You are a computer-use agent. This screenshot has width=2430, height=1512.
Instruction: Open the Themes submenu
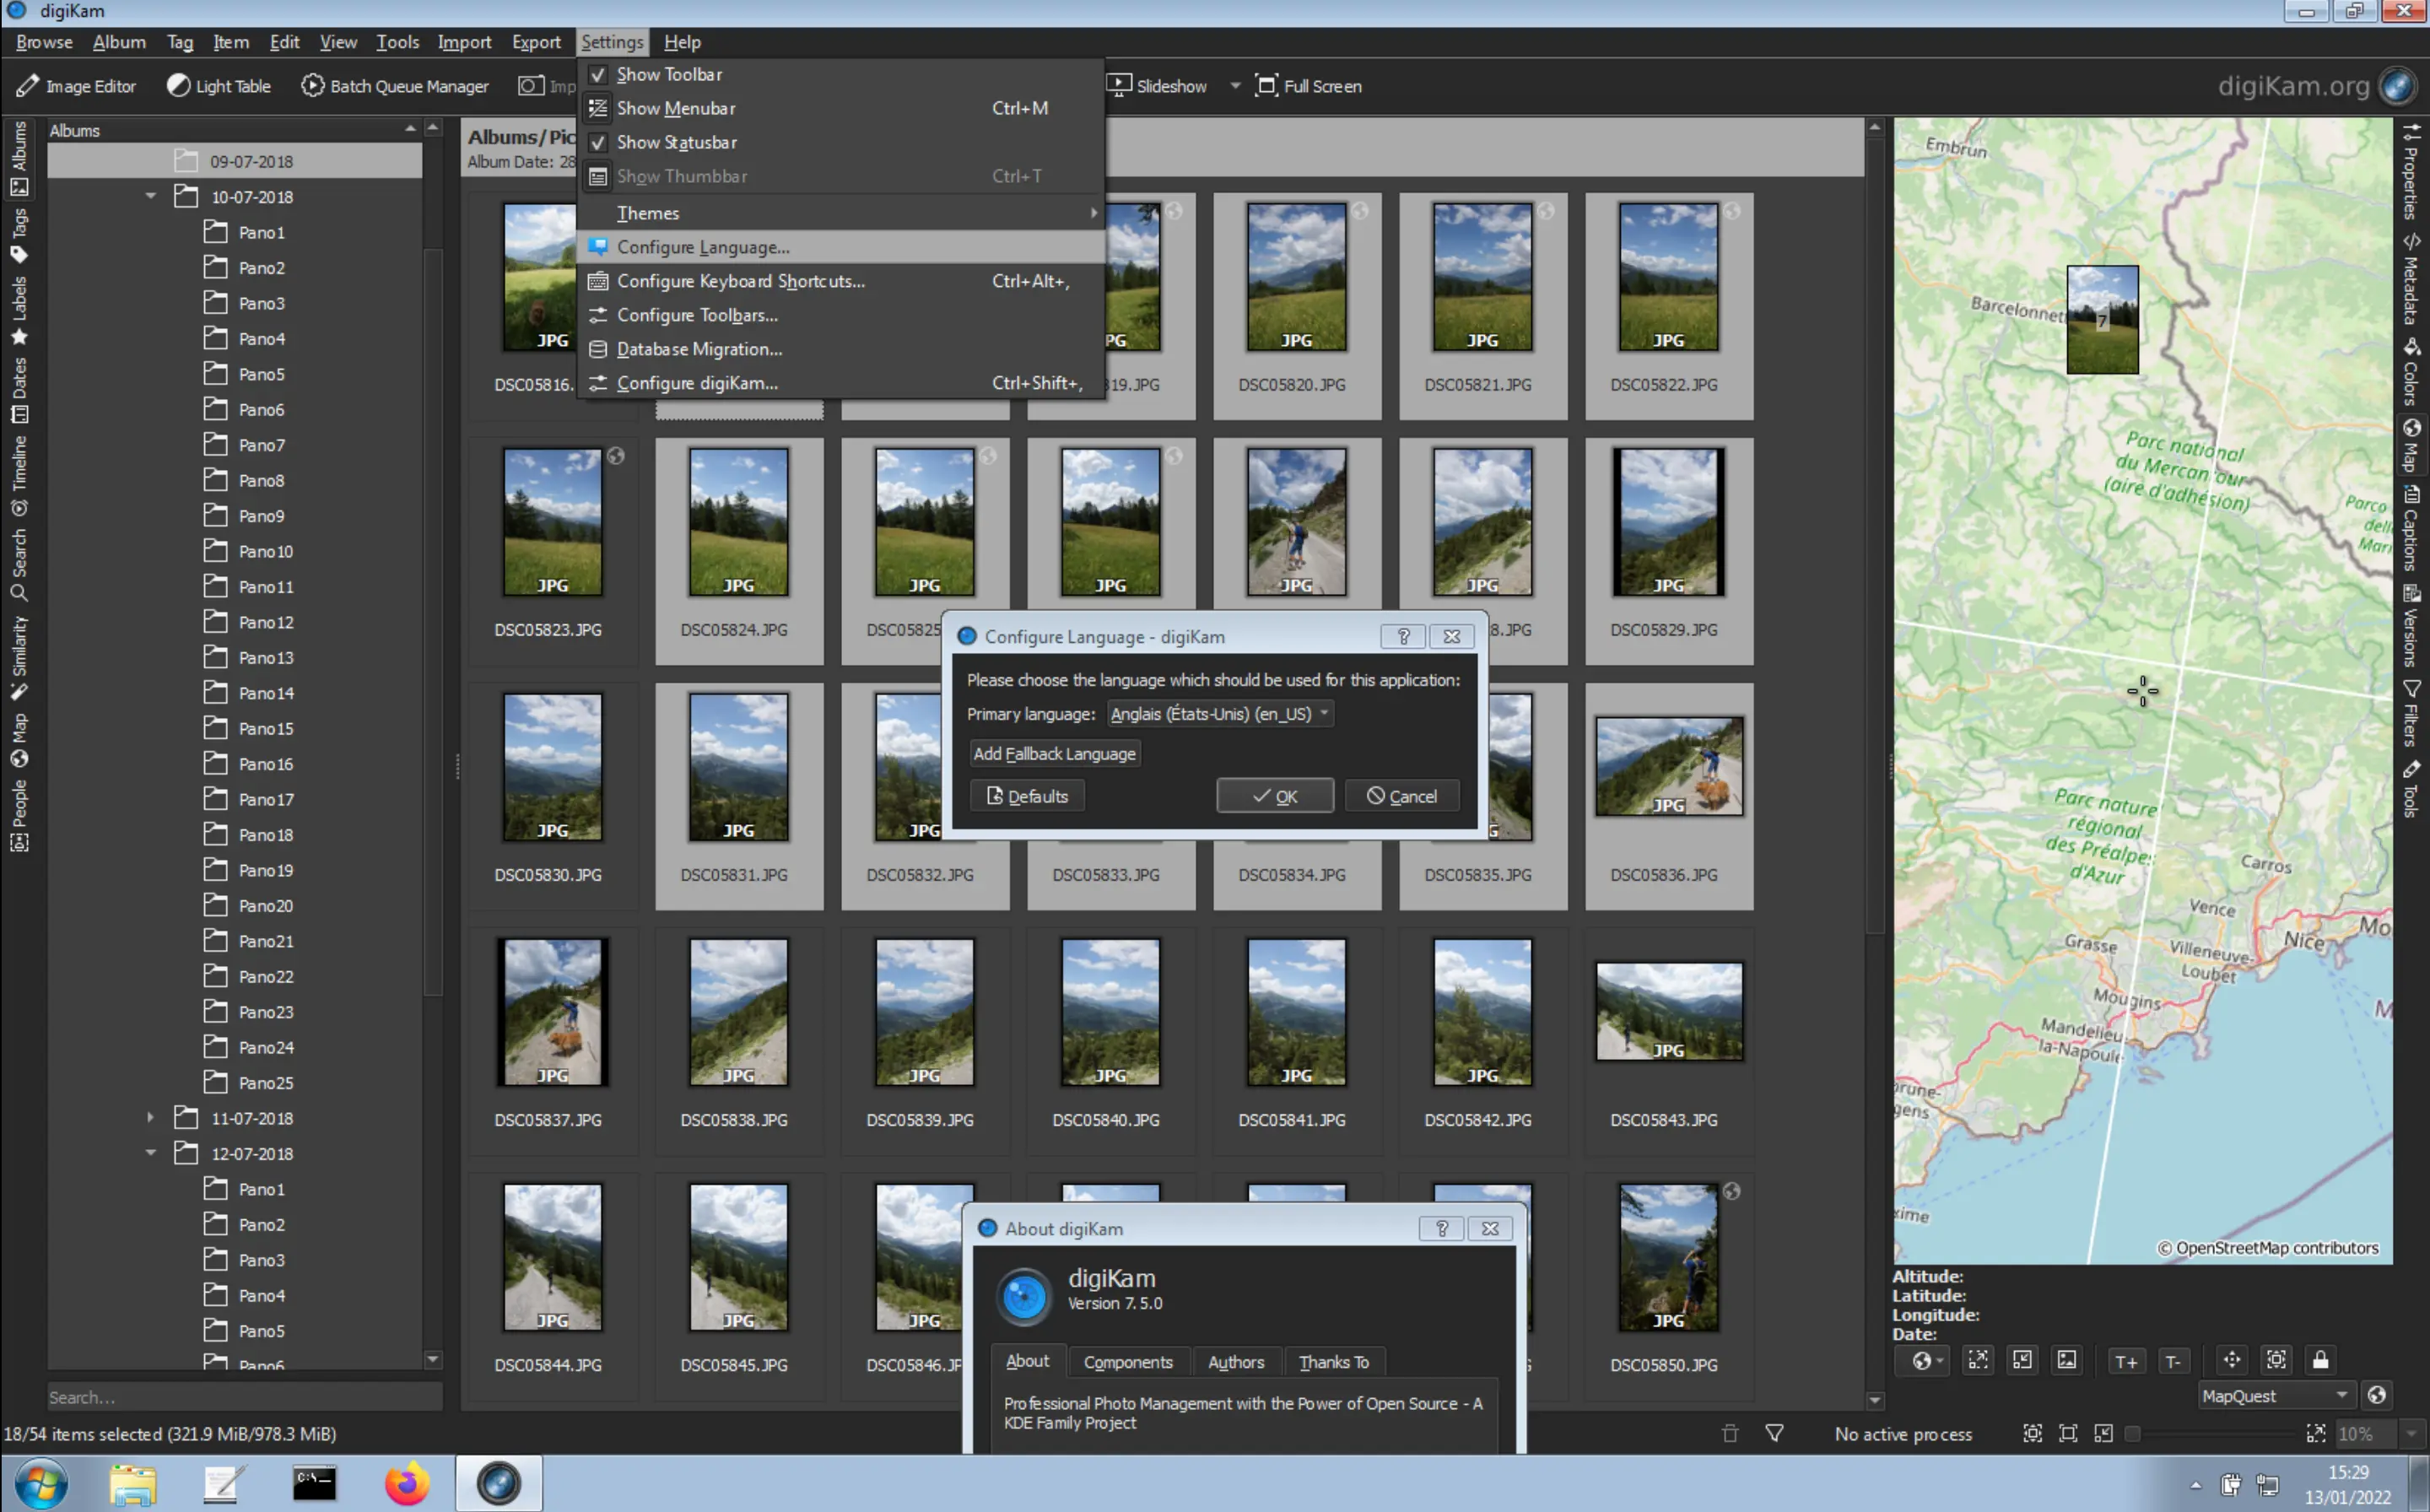[x=649, y=213]
